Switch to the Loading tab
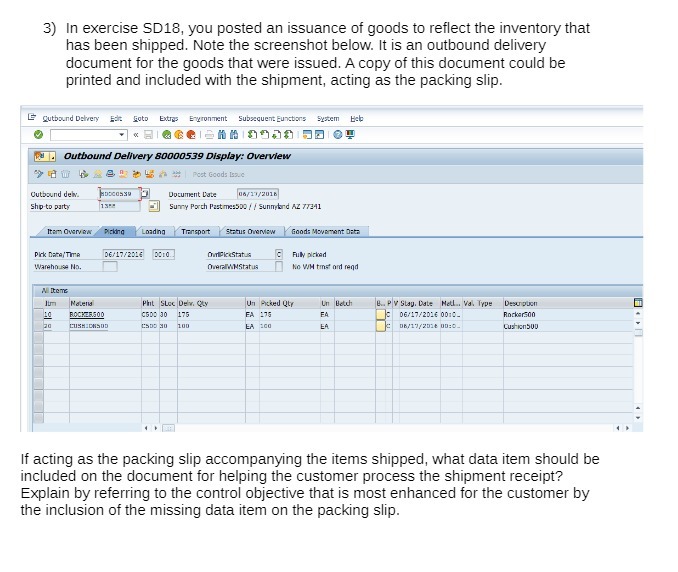 tap(154, 232)
